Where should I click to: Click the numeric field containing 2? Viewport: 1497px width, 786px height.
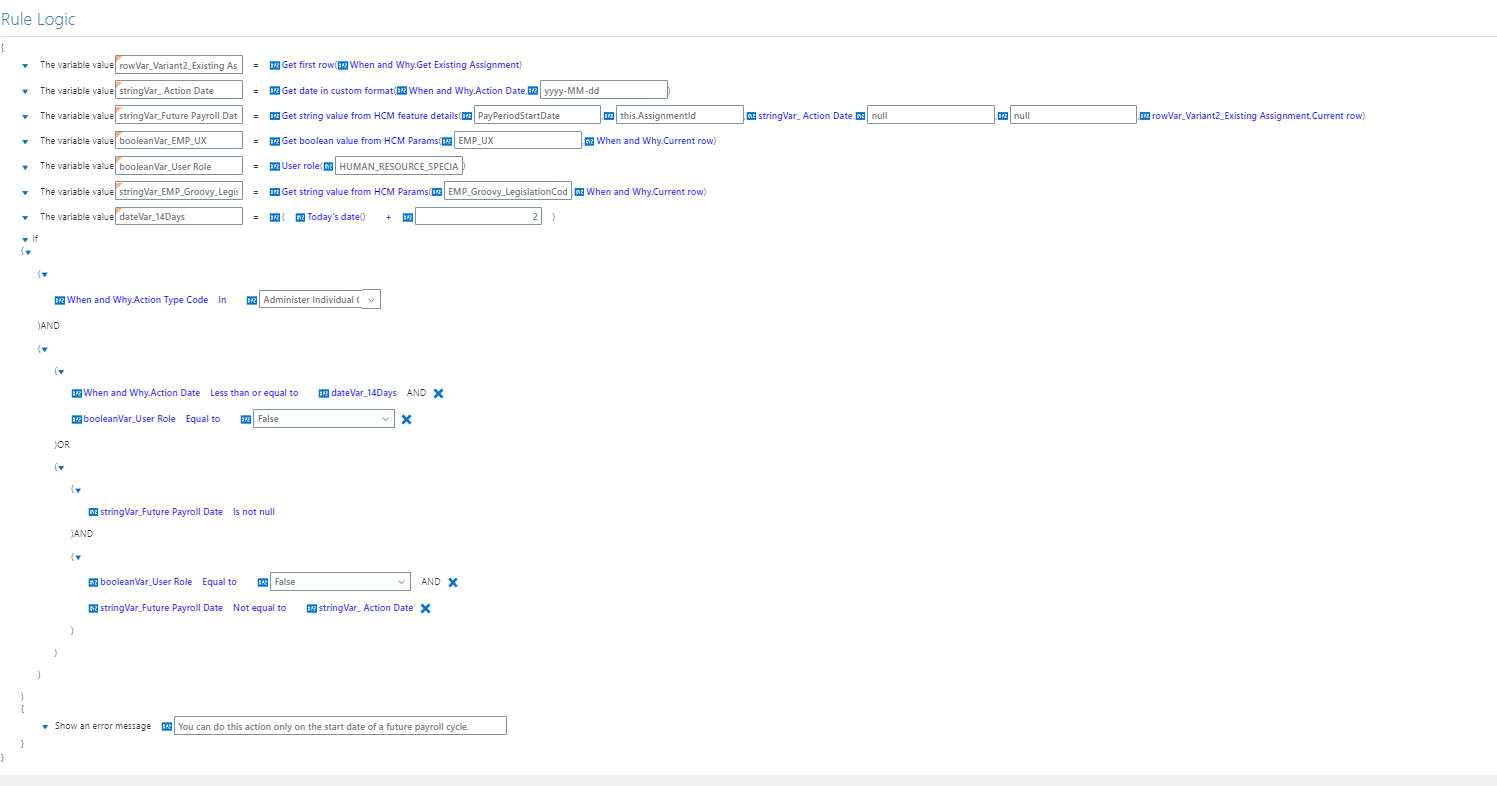478,217
